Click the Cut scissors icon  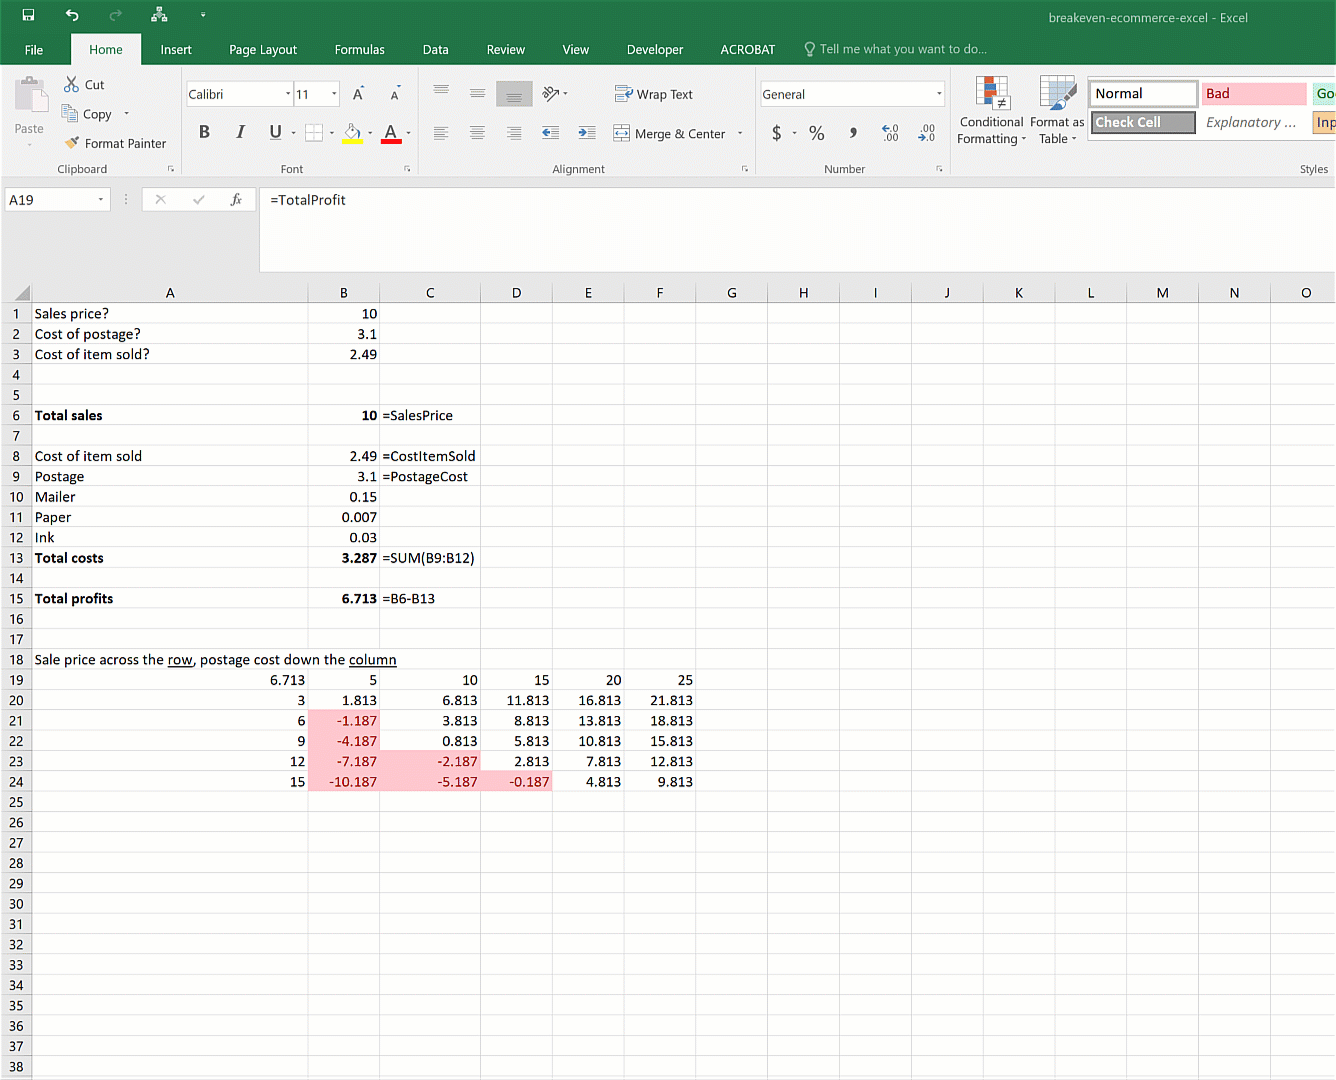72,85
